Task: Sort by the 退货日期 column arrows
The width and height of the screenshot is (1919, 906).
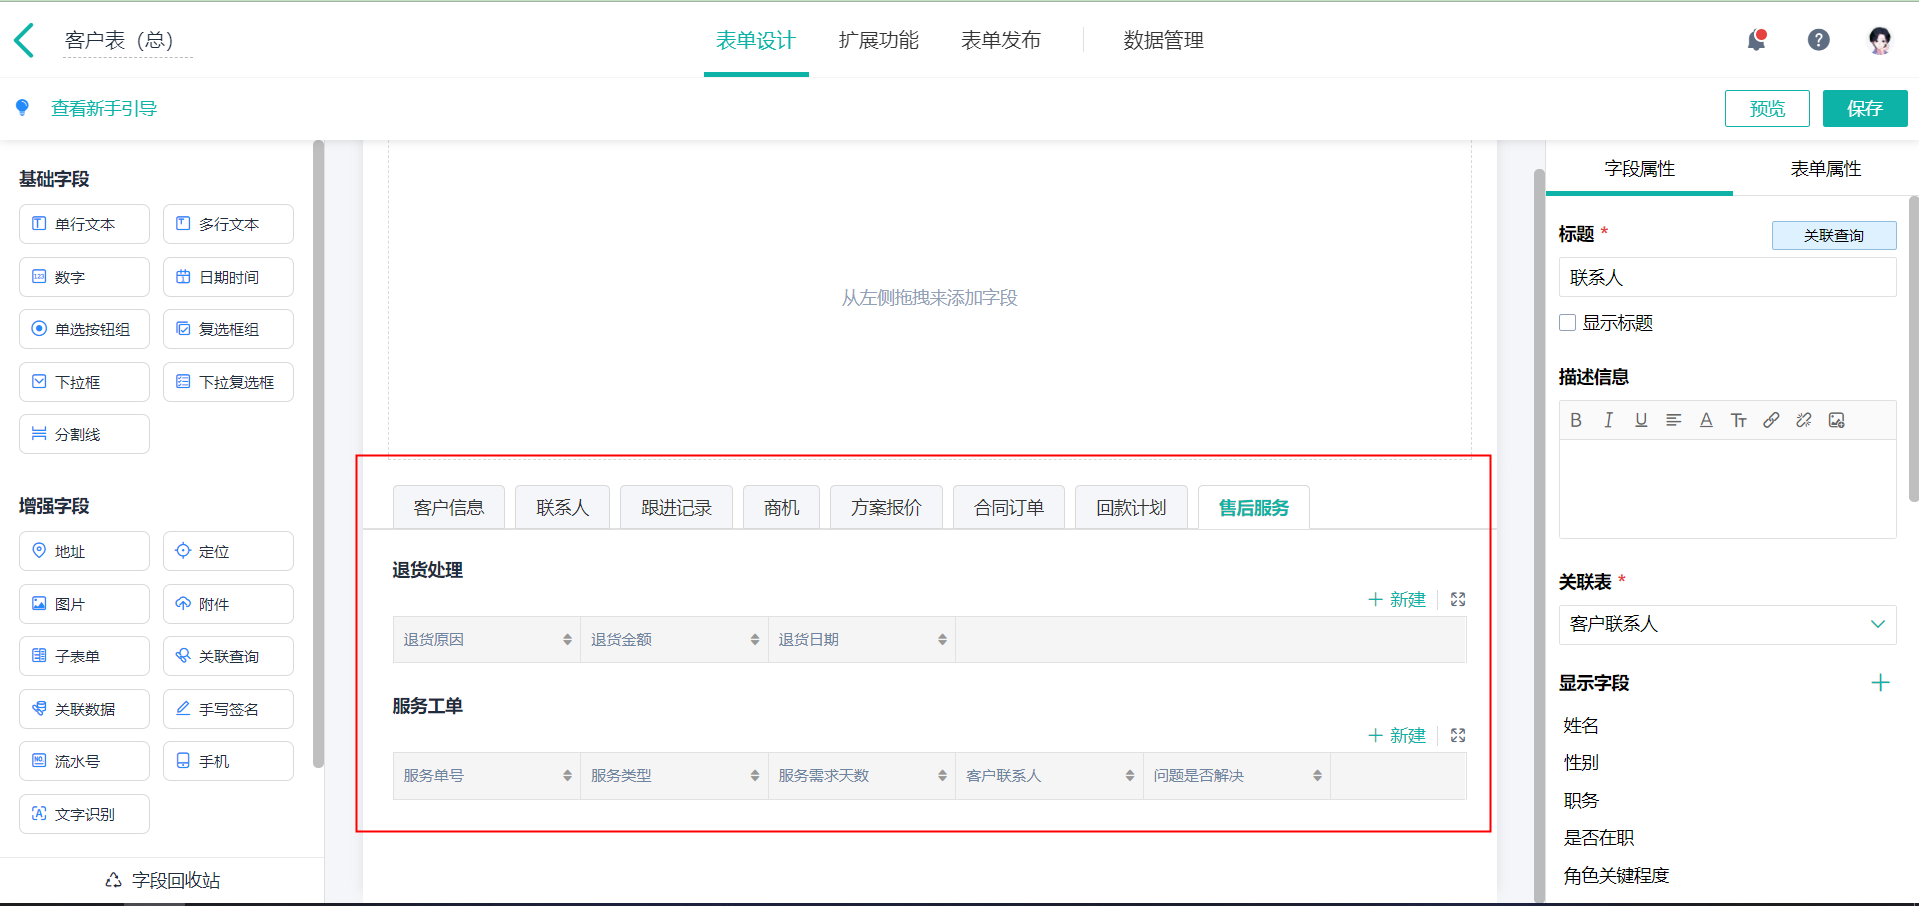Action: [x=942, y=640]
